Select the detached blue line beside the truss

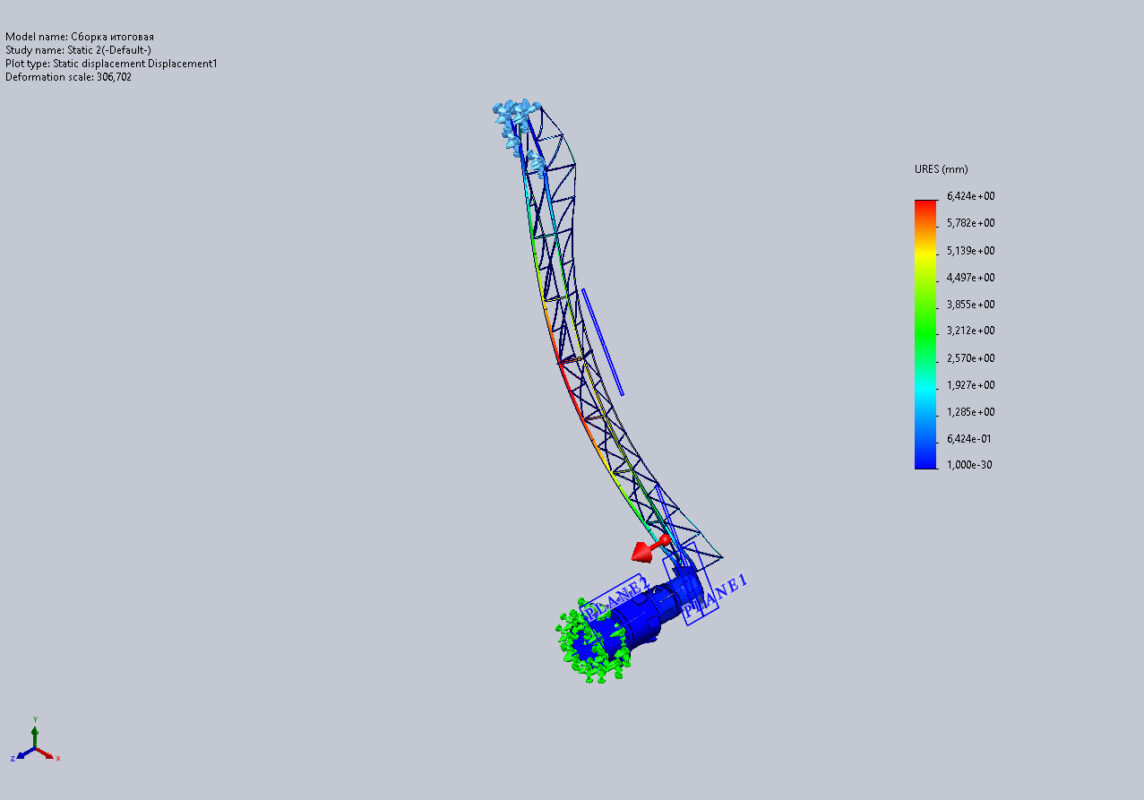coord(602,342)
